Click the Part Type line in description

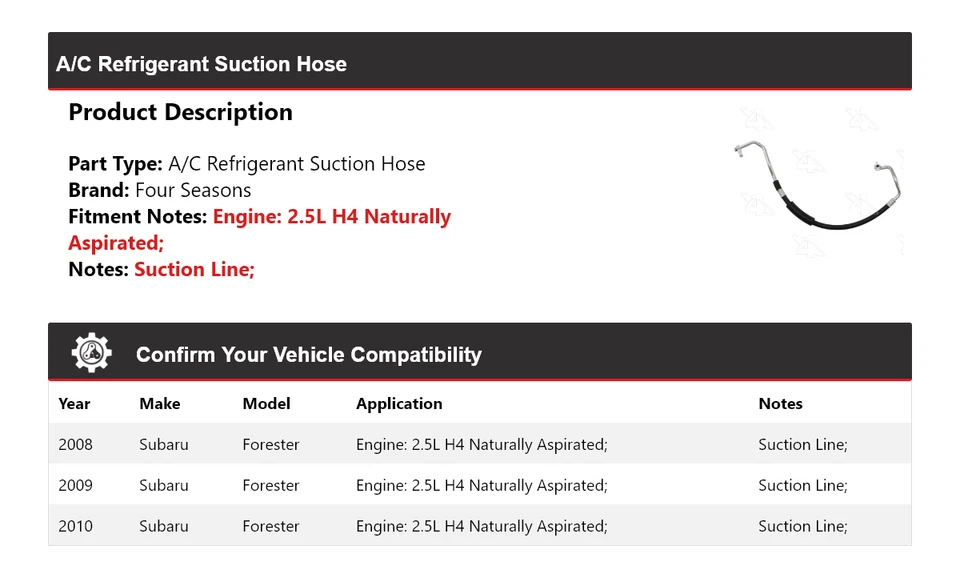point(246,164)
